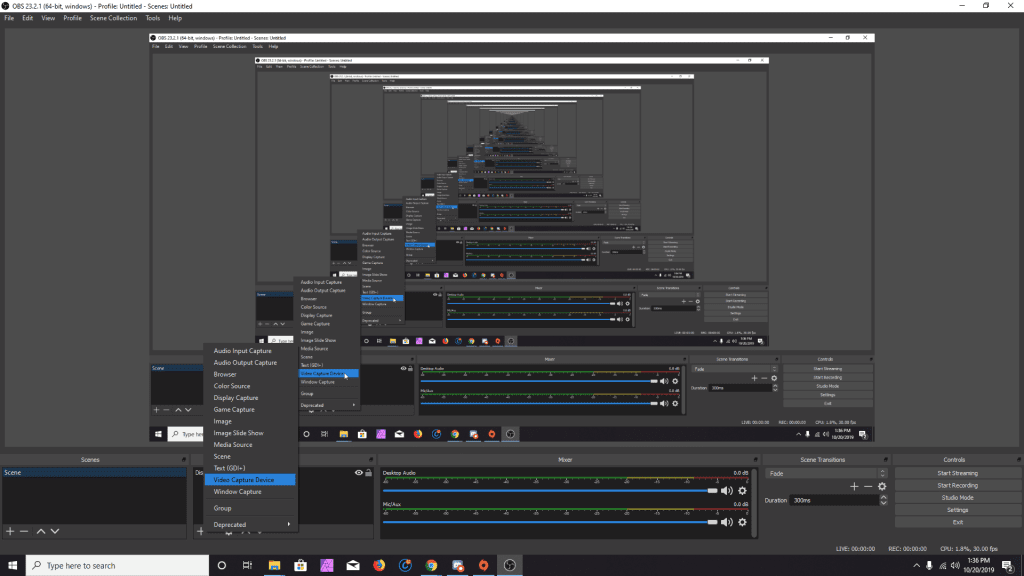Click the Start Recording button
The height and width of the screenshot is (576, 1024).
tap(957, 486)
